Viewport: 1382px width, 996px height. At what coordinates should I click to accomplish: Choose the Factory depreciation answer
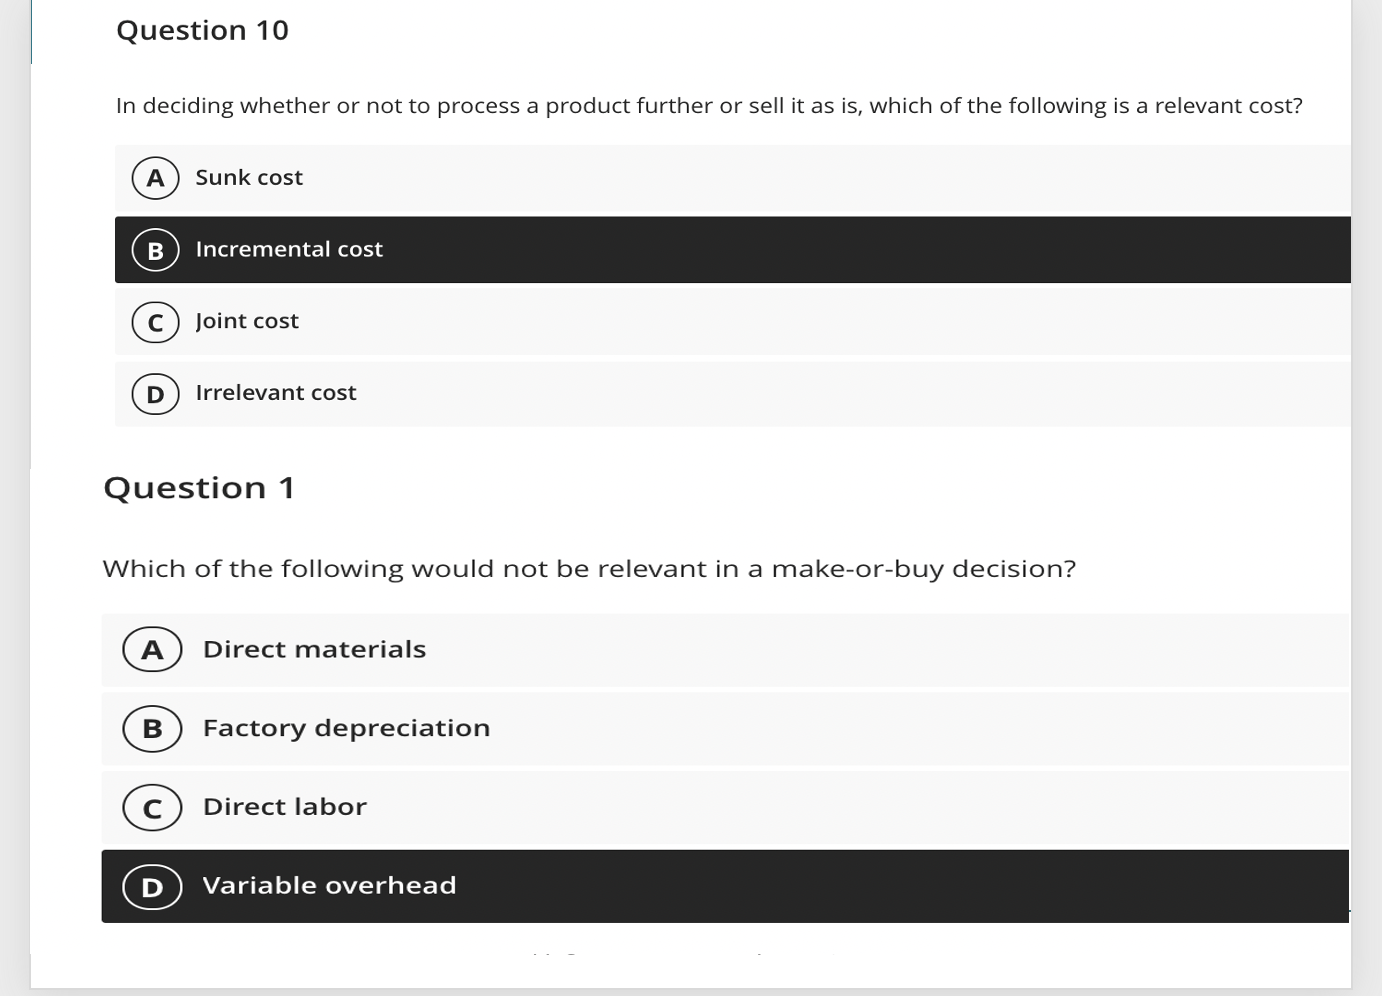point(600,728)
